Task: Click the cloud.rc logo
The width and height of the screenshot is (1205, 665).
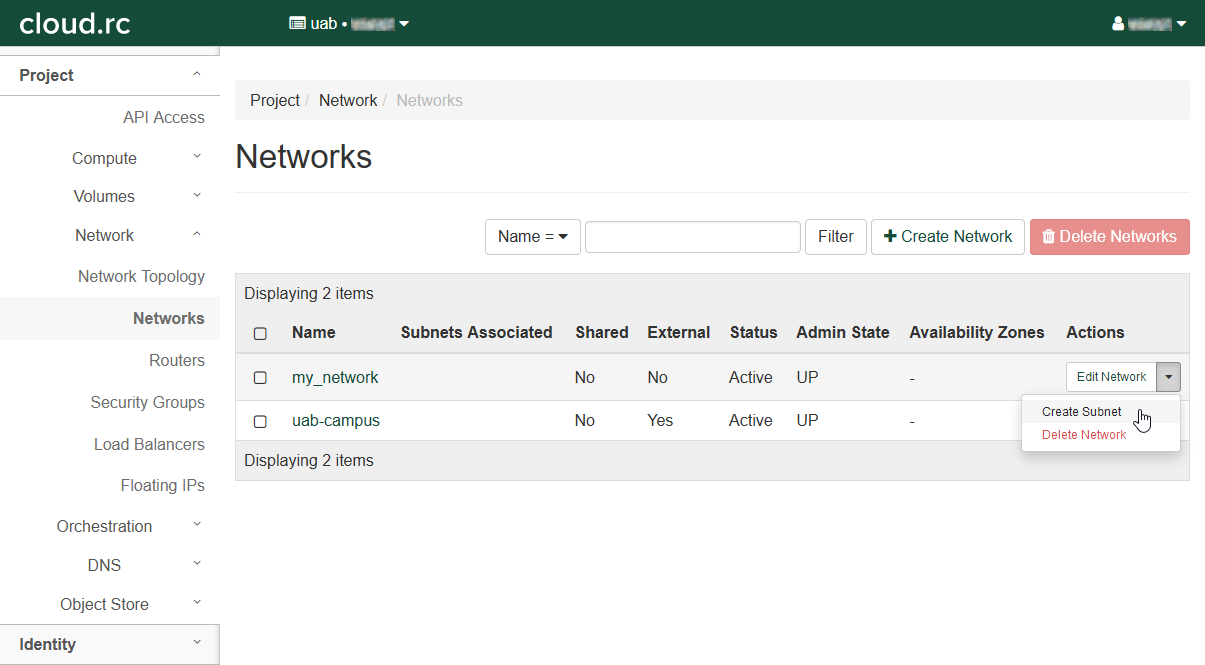Action: tap(75, 23)
